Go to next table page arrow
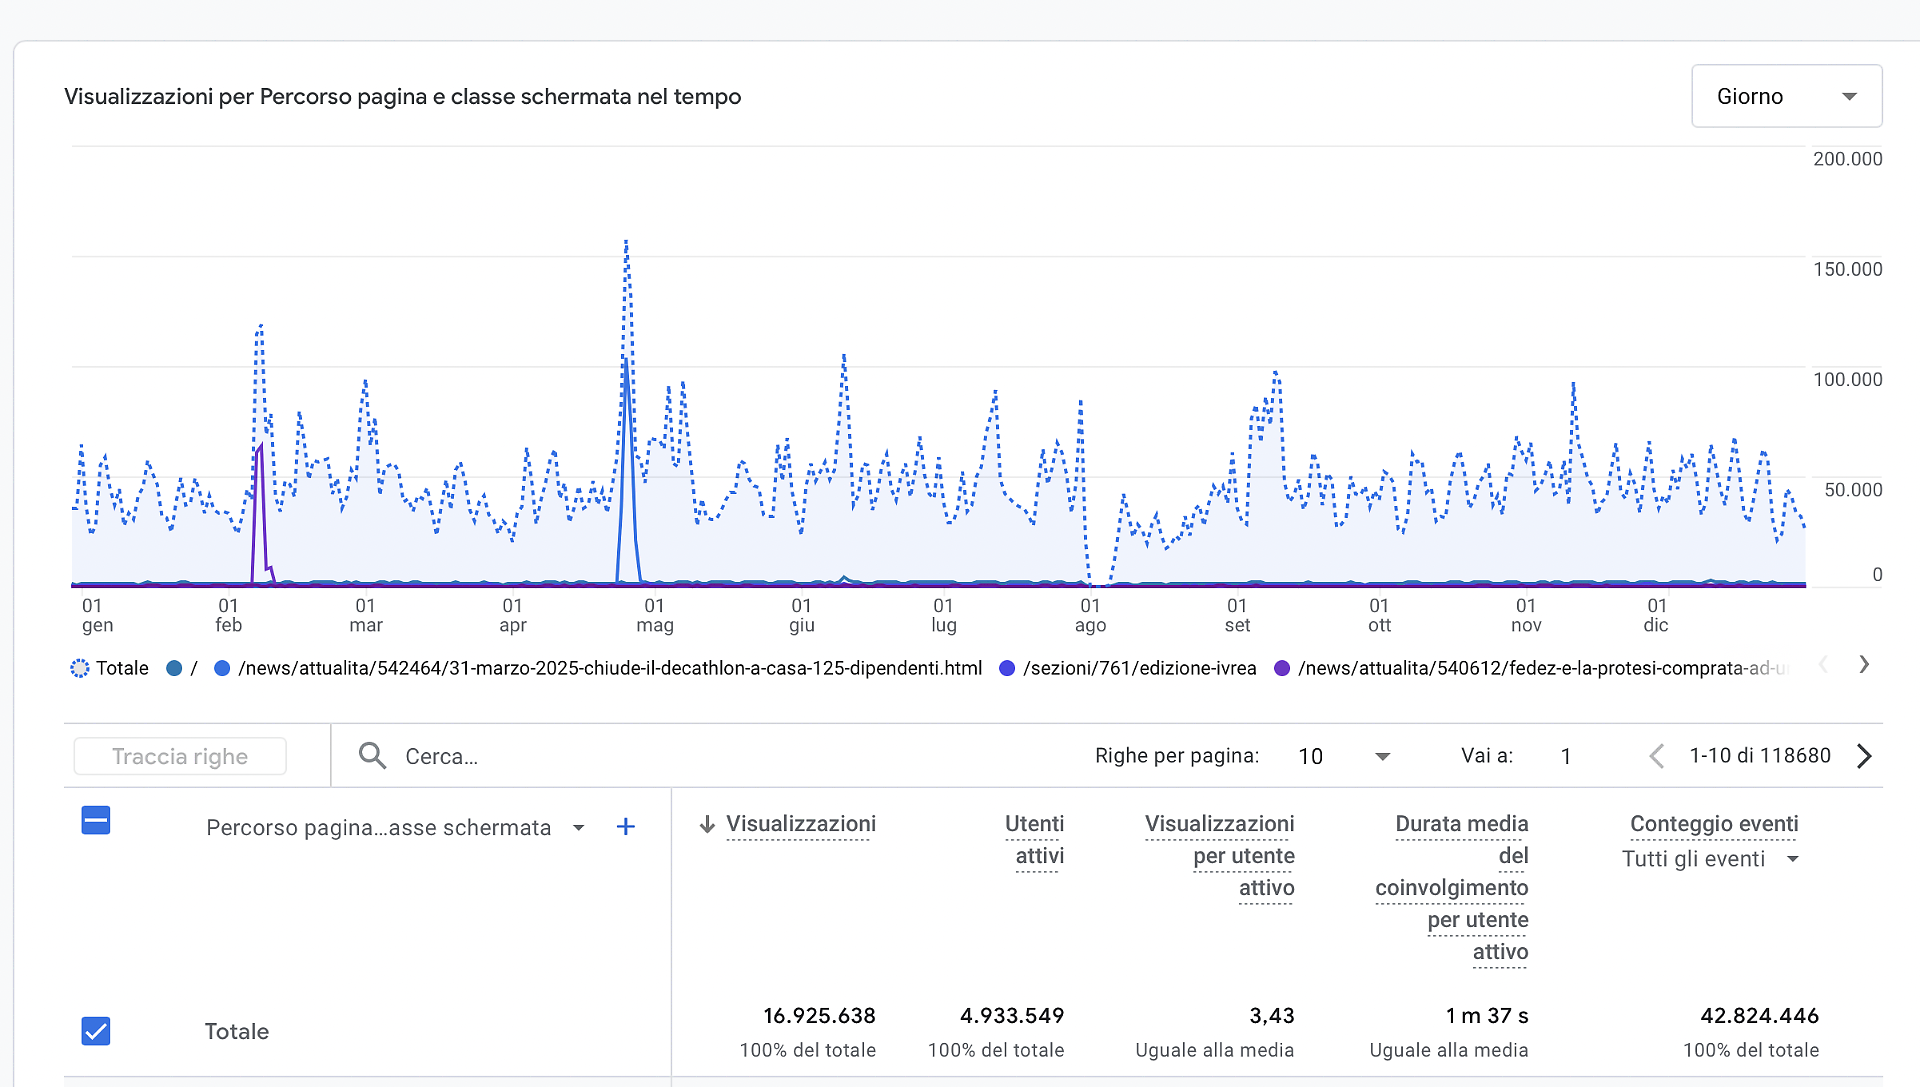Screen dimensions: 1920x1087 point(1864,756)
